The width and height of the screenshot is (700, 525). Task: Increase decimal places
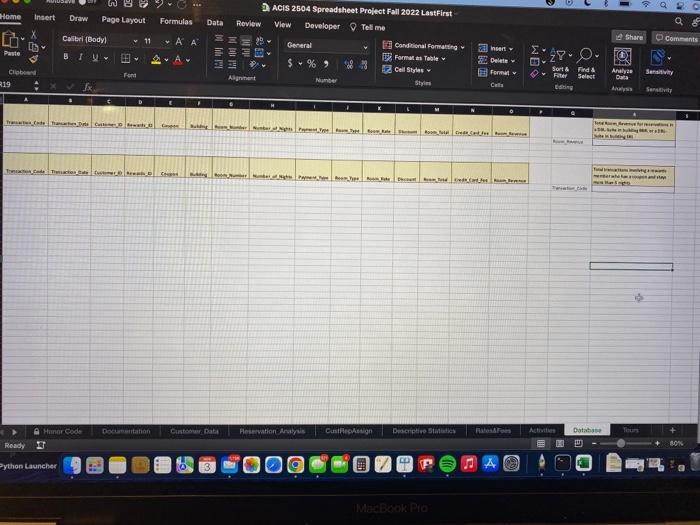click(x=349, y=65)
